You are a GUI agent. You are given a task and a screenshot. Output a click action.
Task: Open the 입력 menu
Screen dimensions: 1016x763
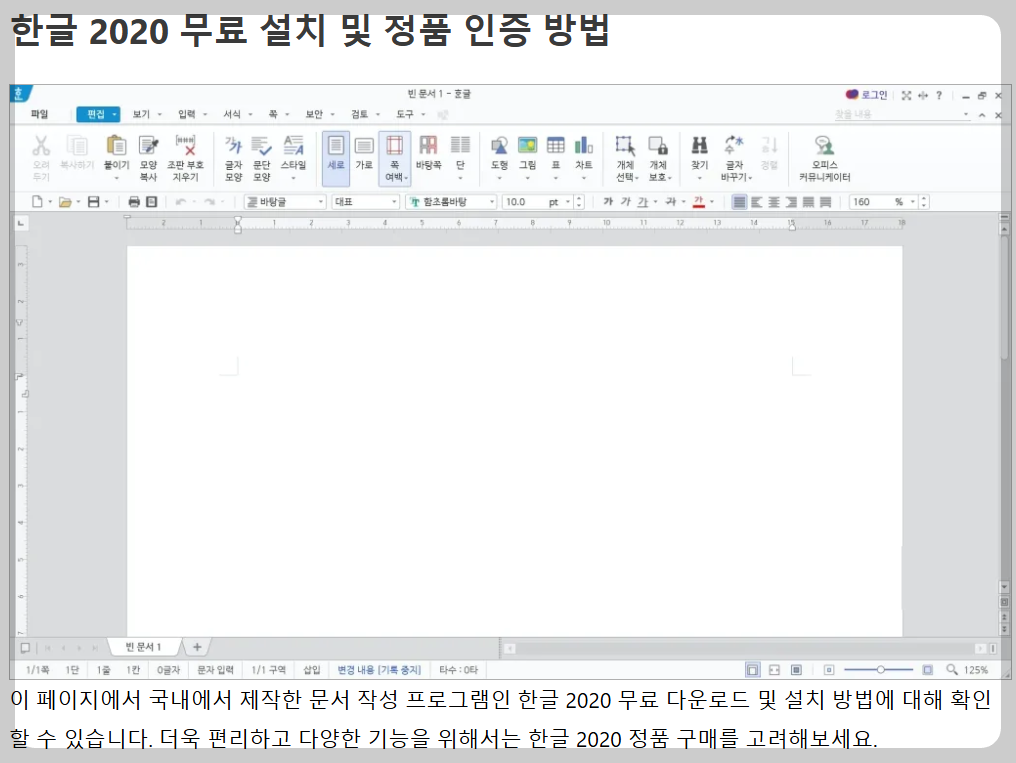pyautogui.click(x=187, y=114)
